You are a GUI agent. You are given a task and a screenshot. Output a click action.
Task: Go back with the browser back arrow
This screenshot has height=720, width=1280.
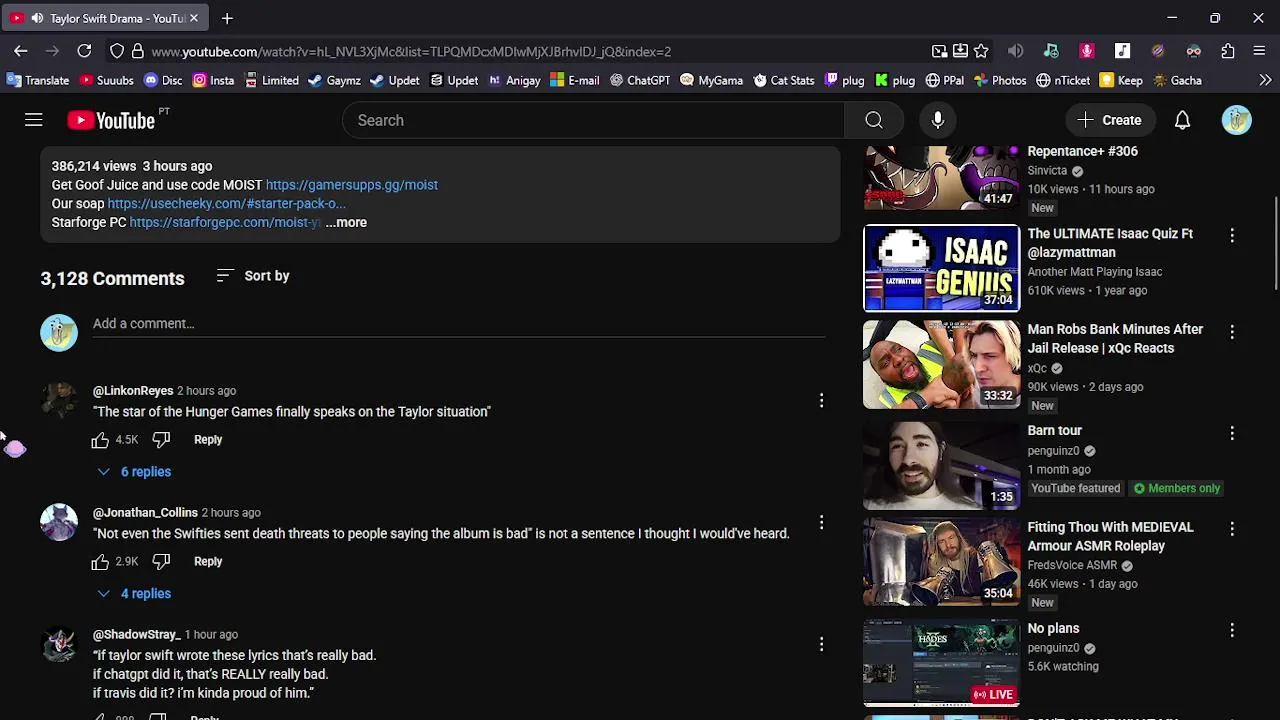click(x=21, y=51)
